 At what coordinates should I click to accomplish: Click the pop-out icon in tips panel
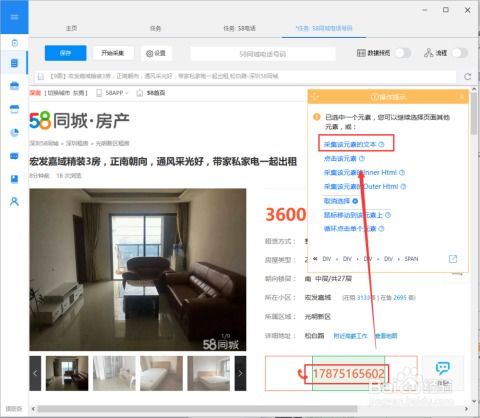[453, 259]
